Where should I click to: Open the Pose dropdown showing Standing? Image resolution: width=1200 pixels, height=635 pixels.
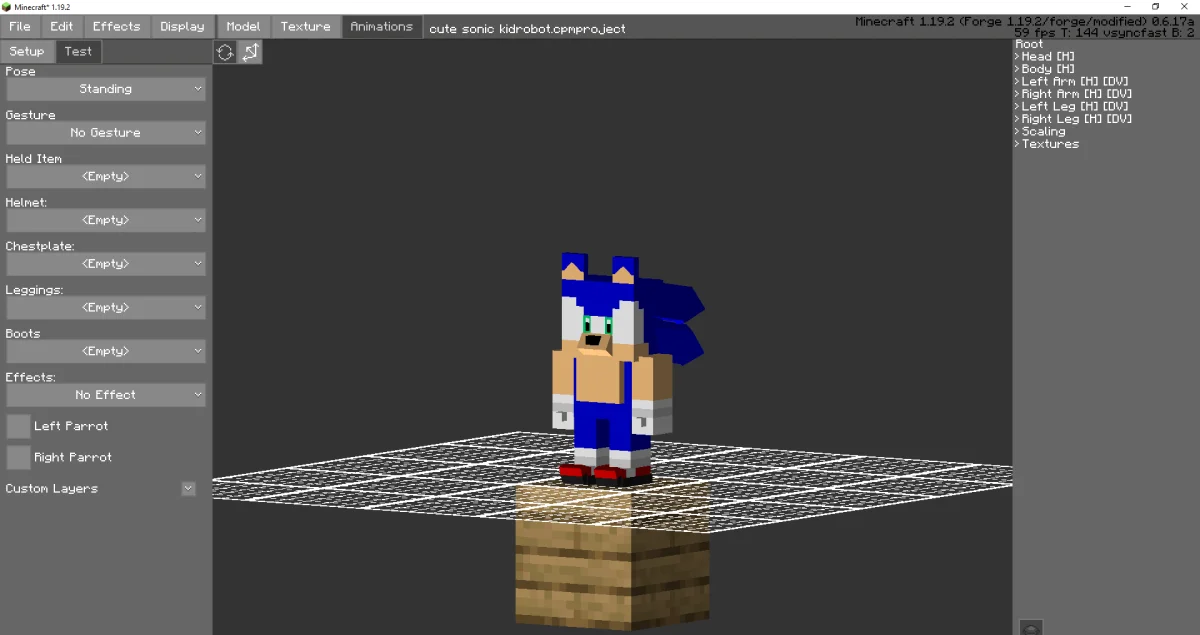click(106, 89)
